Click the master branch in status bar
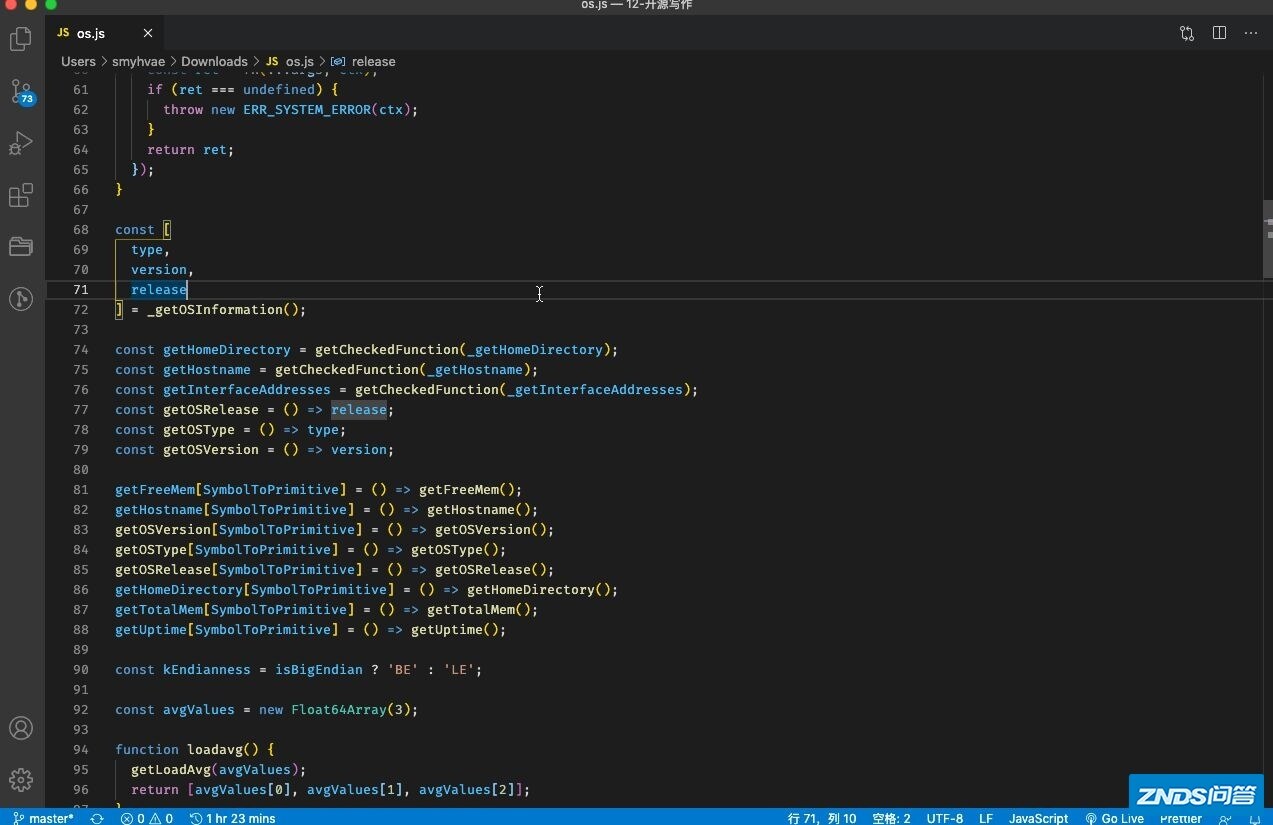Image resolution: width=1273 pixels, height=825 pixels. tap(43, 818)
